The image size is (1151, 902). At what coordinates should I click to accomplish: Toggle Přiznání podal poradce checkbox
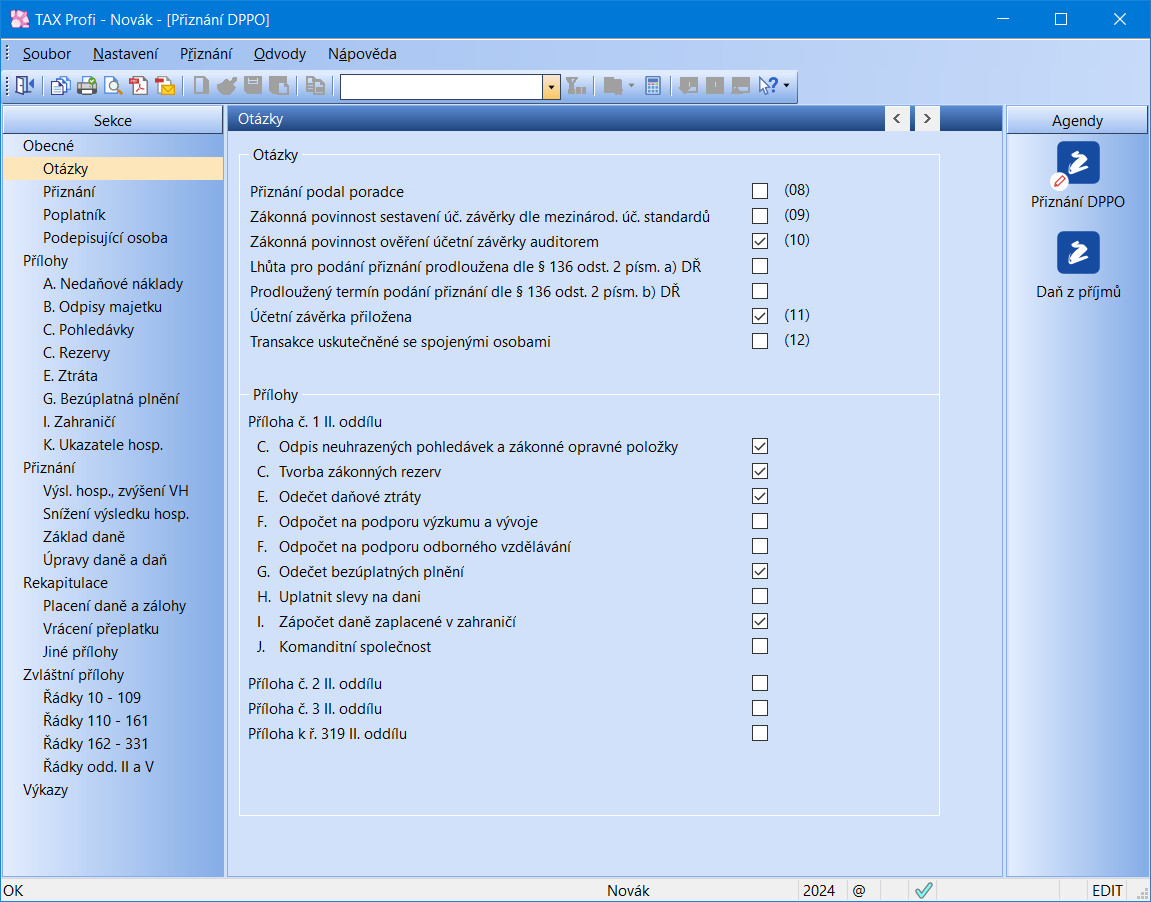point(760,192)
